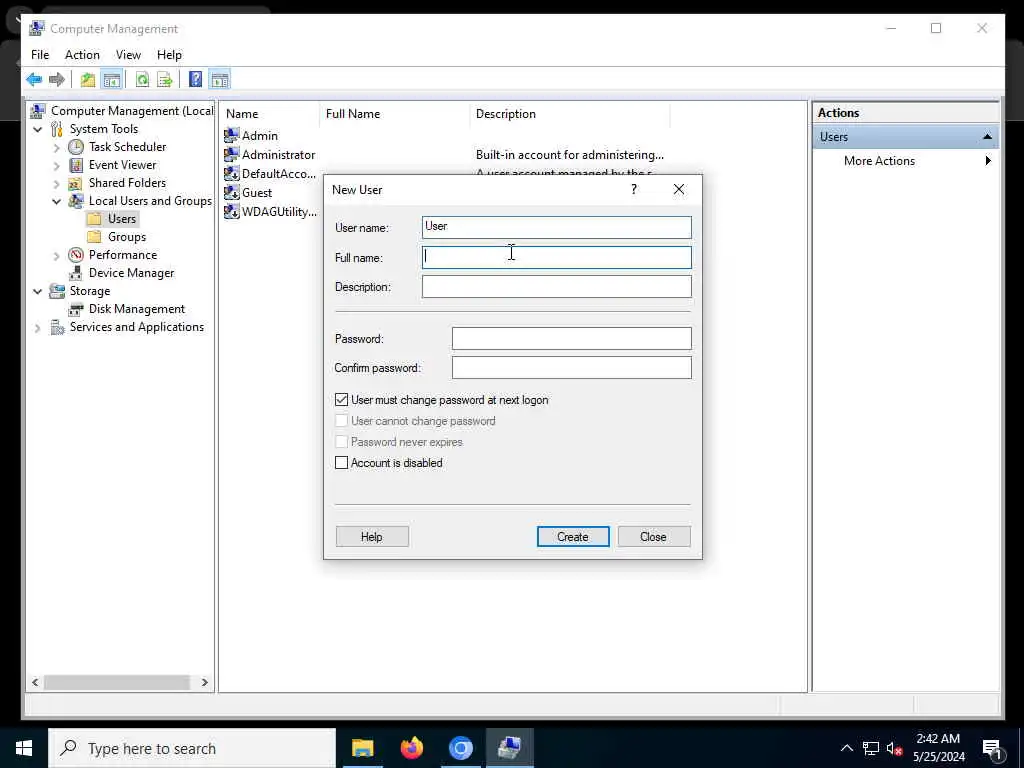Open Help via the toolbar question-mark icon
The width and height of the screenshot is (1024, 768).
pos(195,80)
